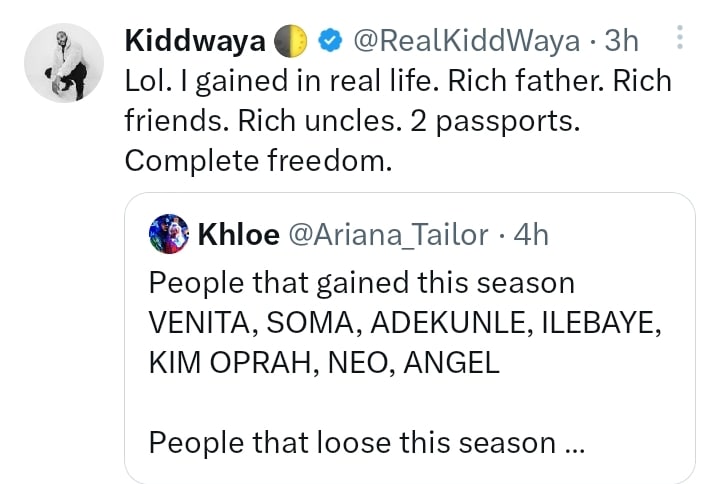The height and width of the screenshot is (484, 720).
Task: Click the Khloe display name
Action: click(x=237, y=235)
